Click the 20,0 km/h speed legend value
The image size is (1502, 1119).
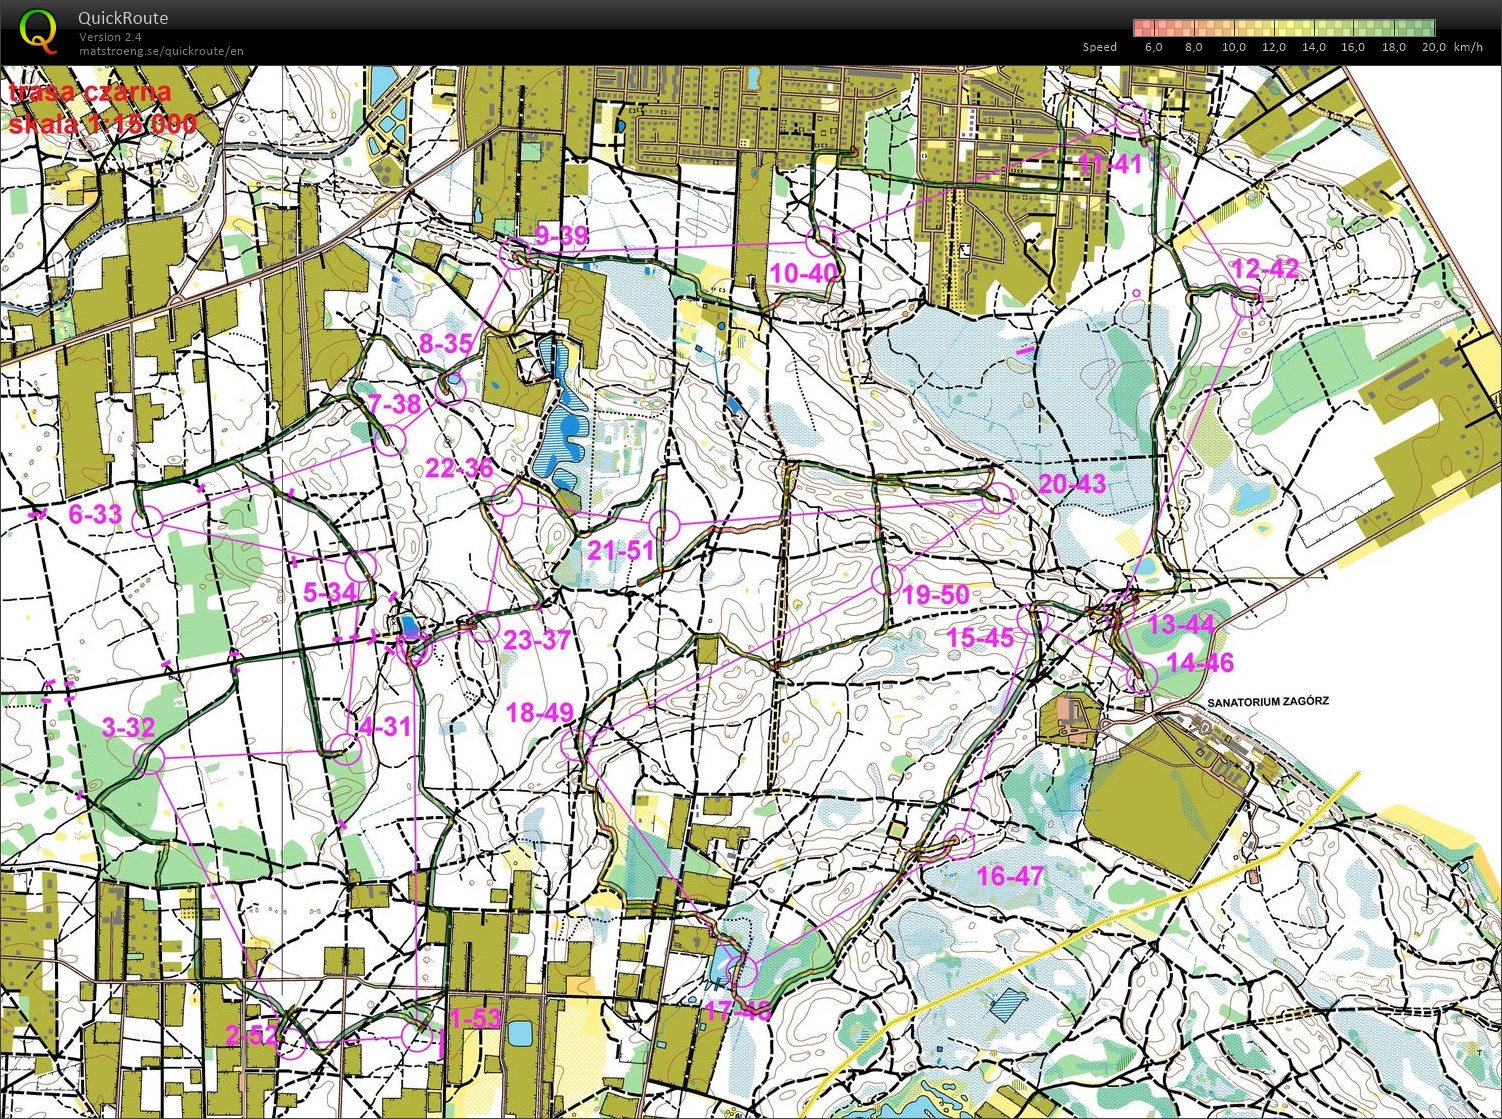pos(1433,47)
